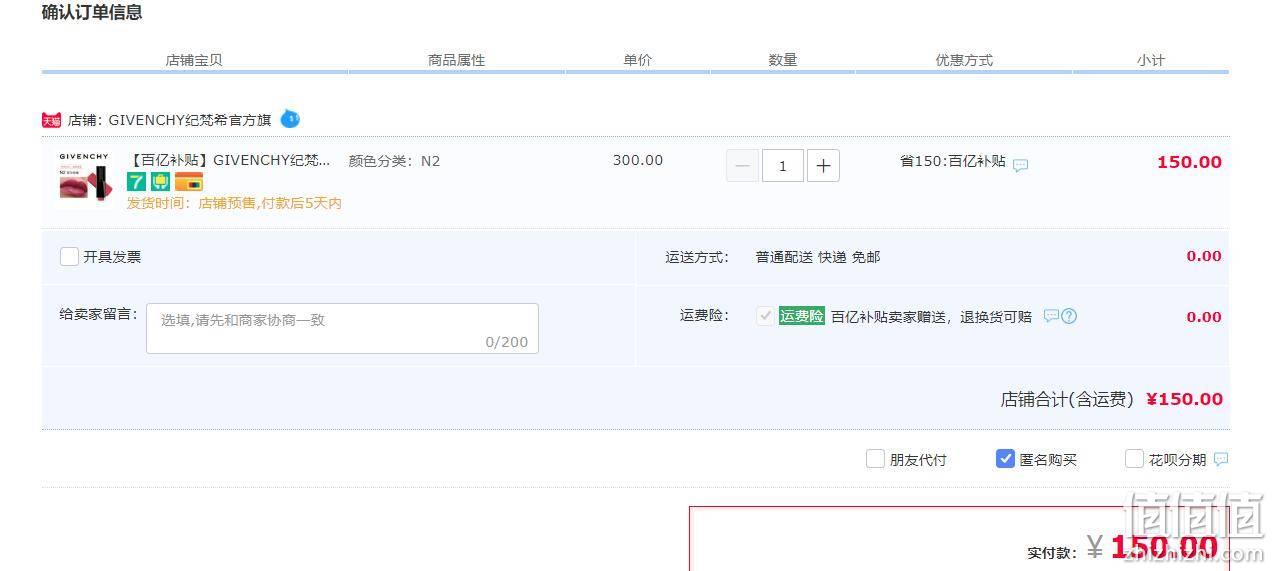Click the 确认订单信息 page heading
The image size is (1273, 571).
pyautogui.click(x=92, y=12)
